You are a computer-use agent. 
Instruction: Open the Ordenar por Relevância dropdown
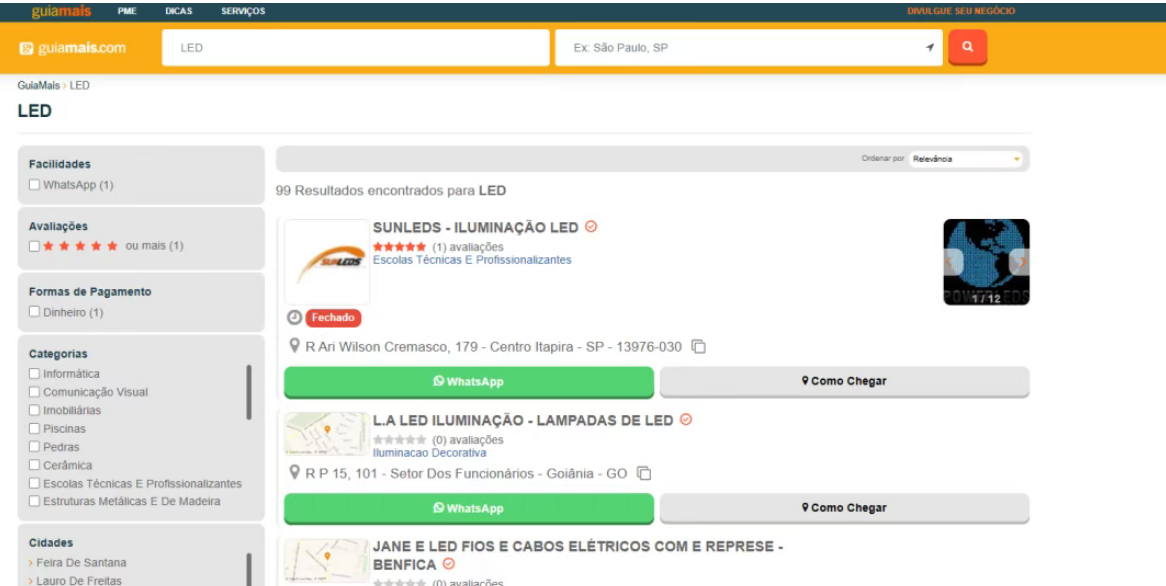(x=965, y=159)
